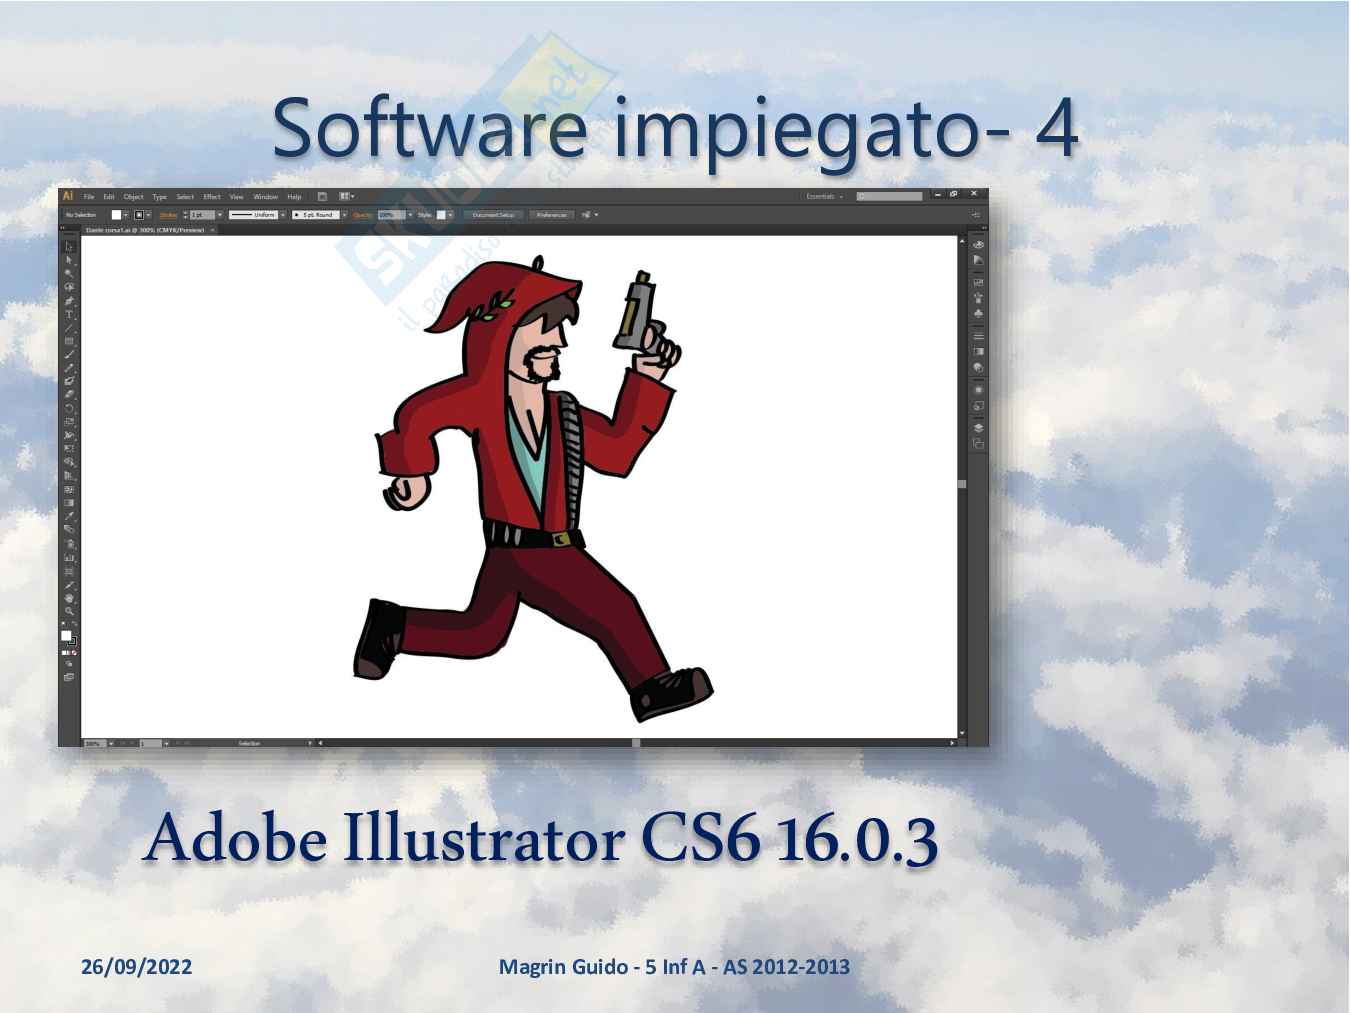1350x1013 pixels.
Task: Select the Zoom magnifier tool
Action: pos(69,611)
